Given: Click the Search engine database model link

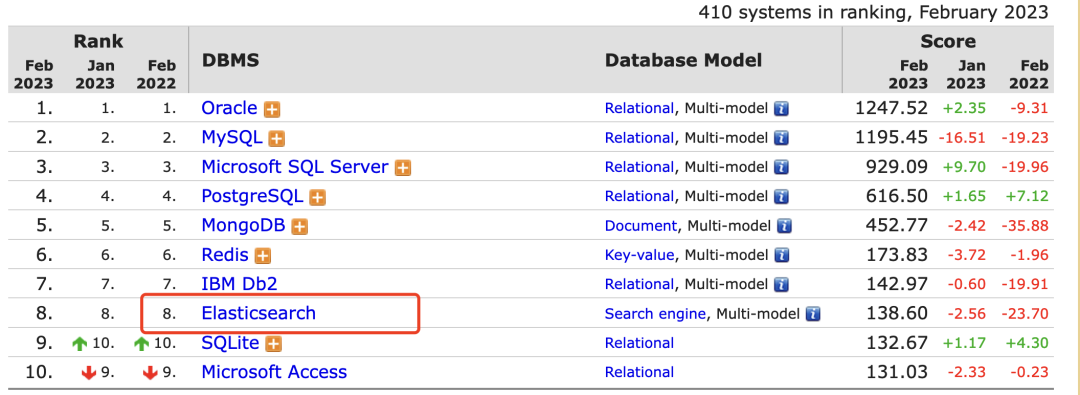Looking at the screenshot, I should [655, 314].
